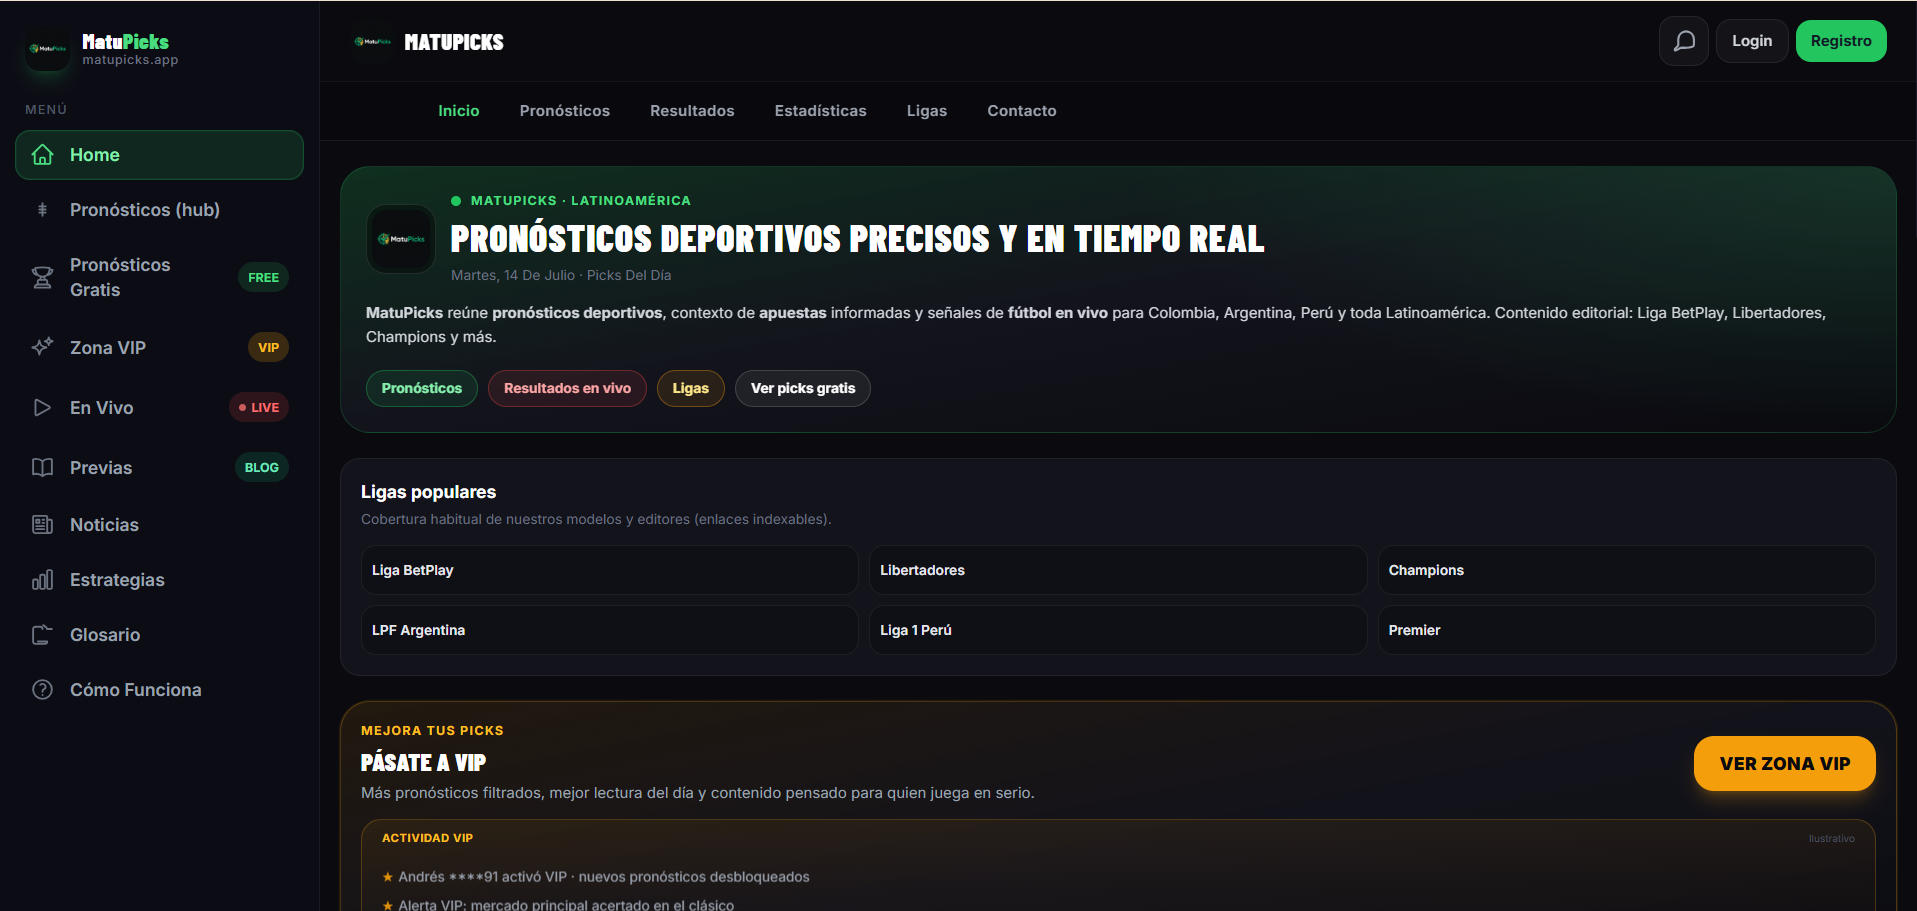The image size is (1917, 911).
Task: Open the Champions league card
Action: 1626,570
